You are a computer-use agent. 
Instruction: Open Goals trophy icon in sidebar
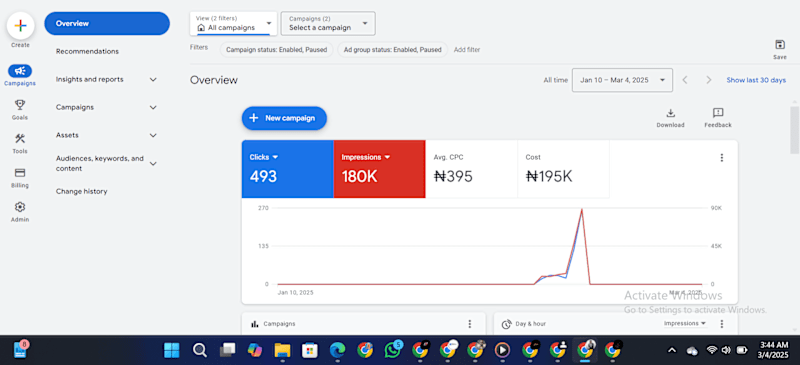tap(20, 105)
